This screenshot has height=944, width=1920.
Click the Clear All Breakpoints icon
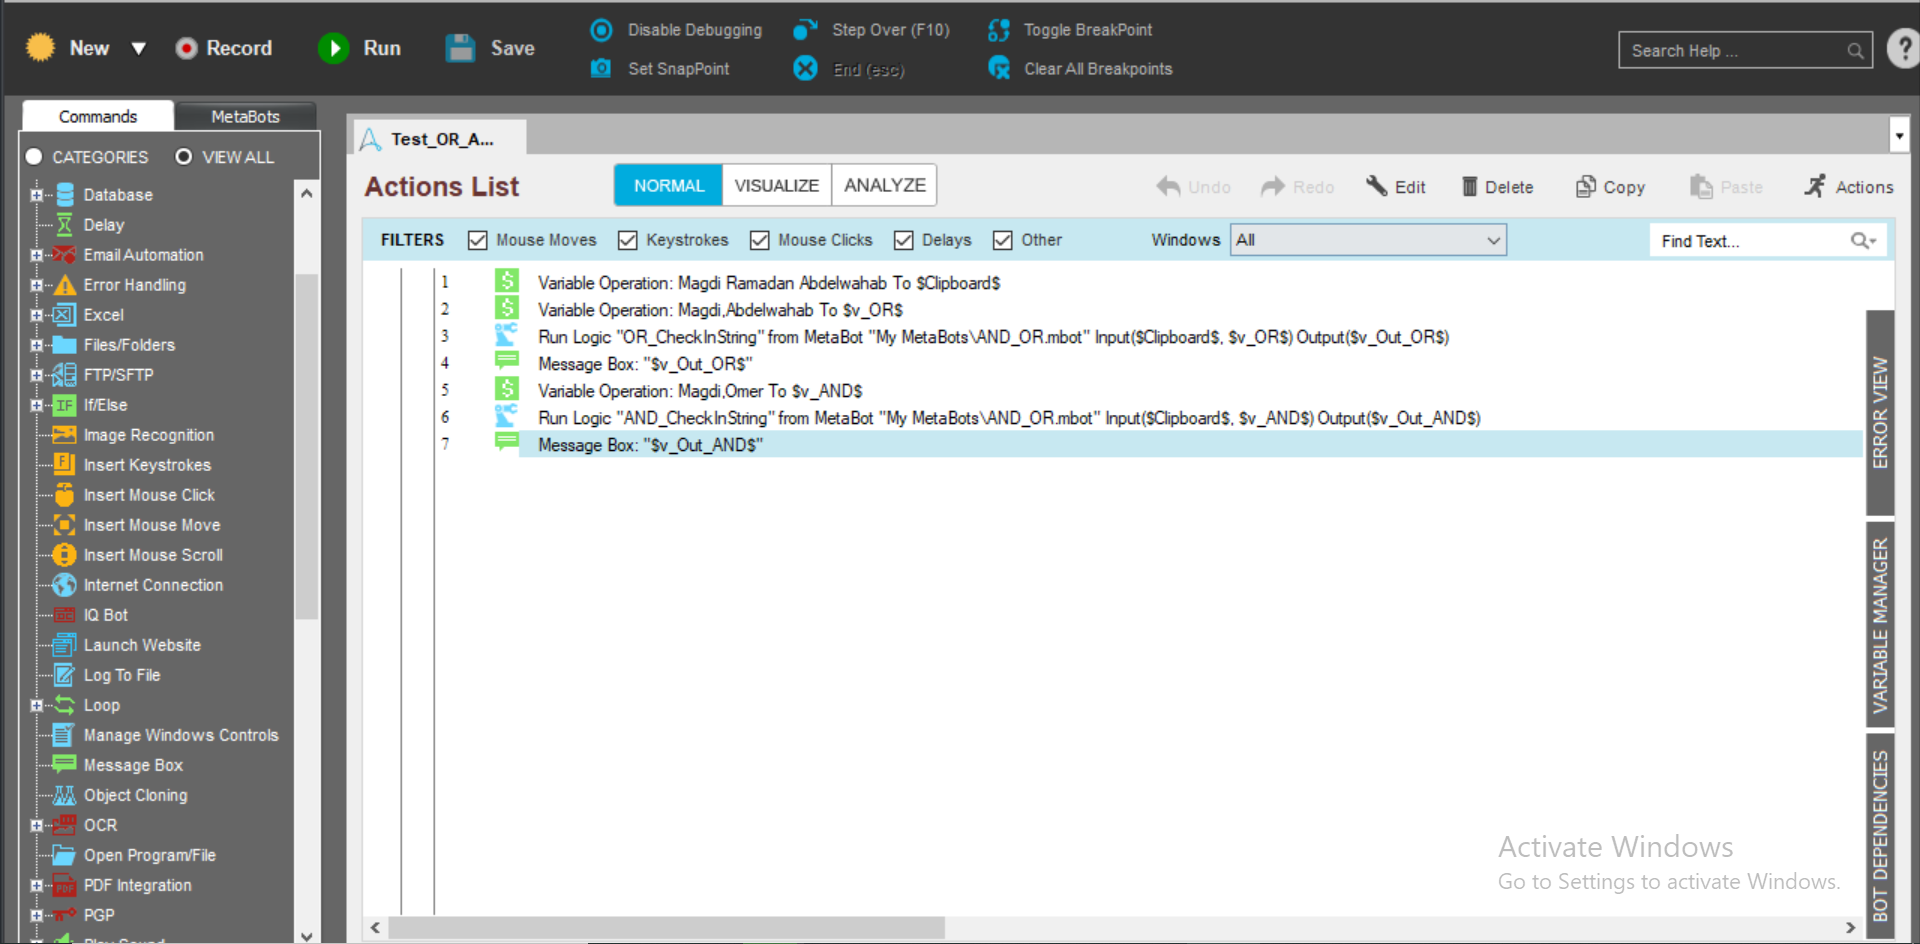[998, 68]
